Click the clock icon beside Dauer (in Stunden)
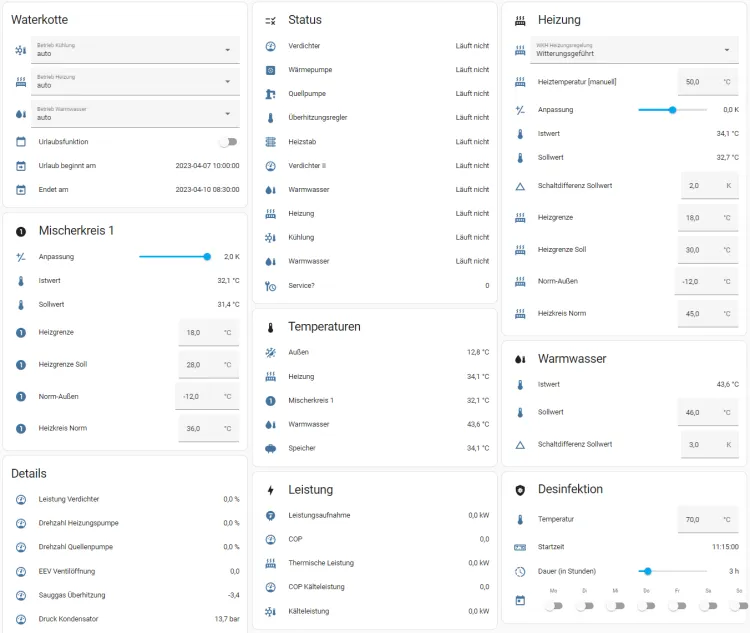The image size is (750, 633). pyautogui.click(x=520, y=572)
